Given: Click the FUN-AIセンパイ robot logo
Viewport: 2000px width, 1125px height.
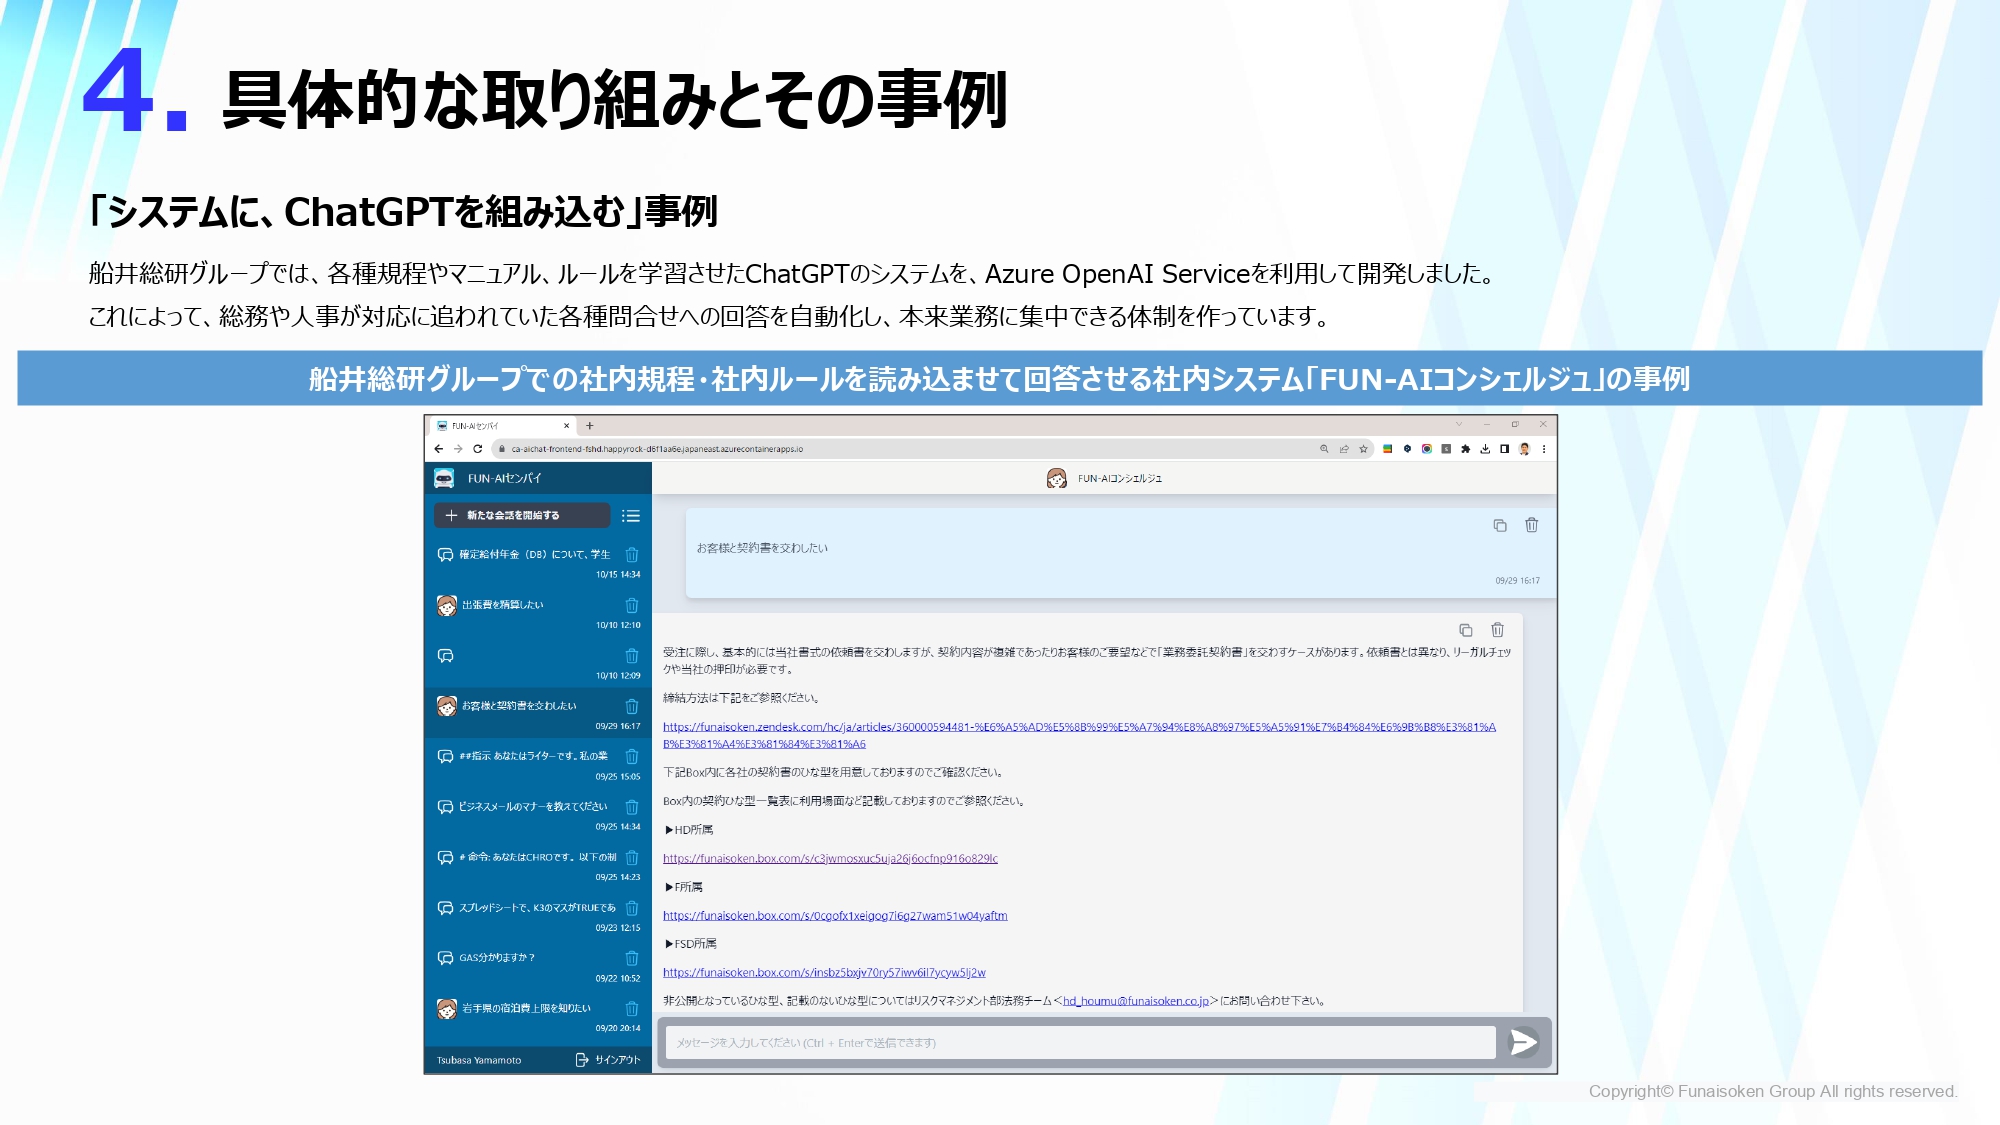Looking at the screenshot, I should 444,479.
